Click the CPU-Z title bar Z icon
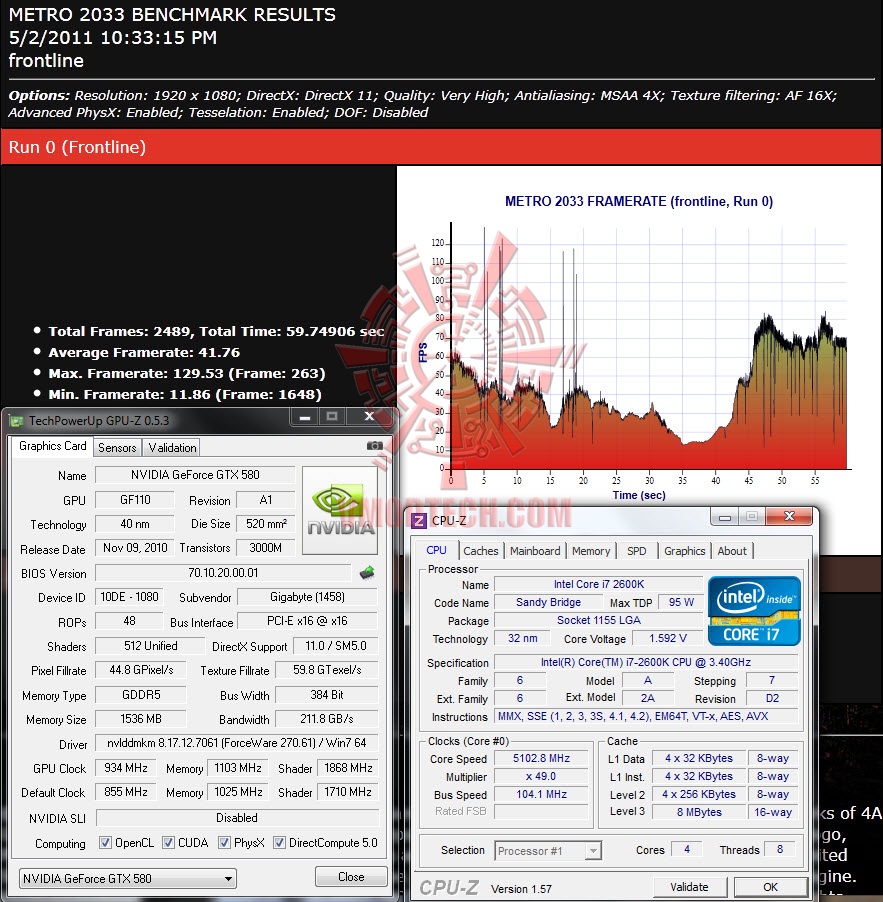Image resolution: width=883 pixels, height=902 pixels. pos(418,521)
